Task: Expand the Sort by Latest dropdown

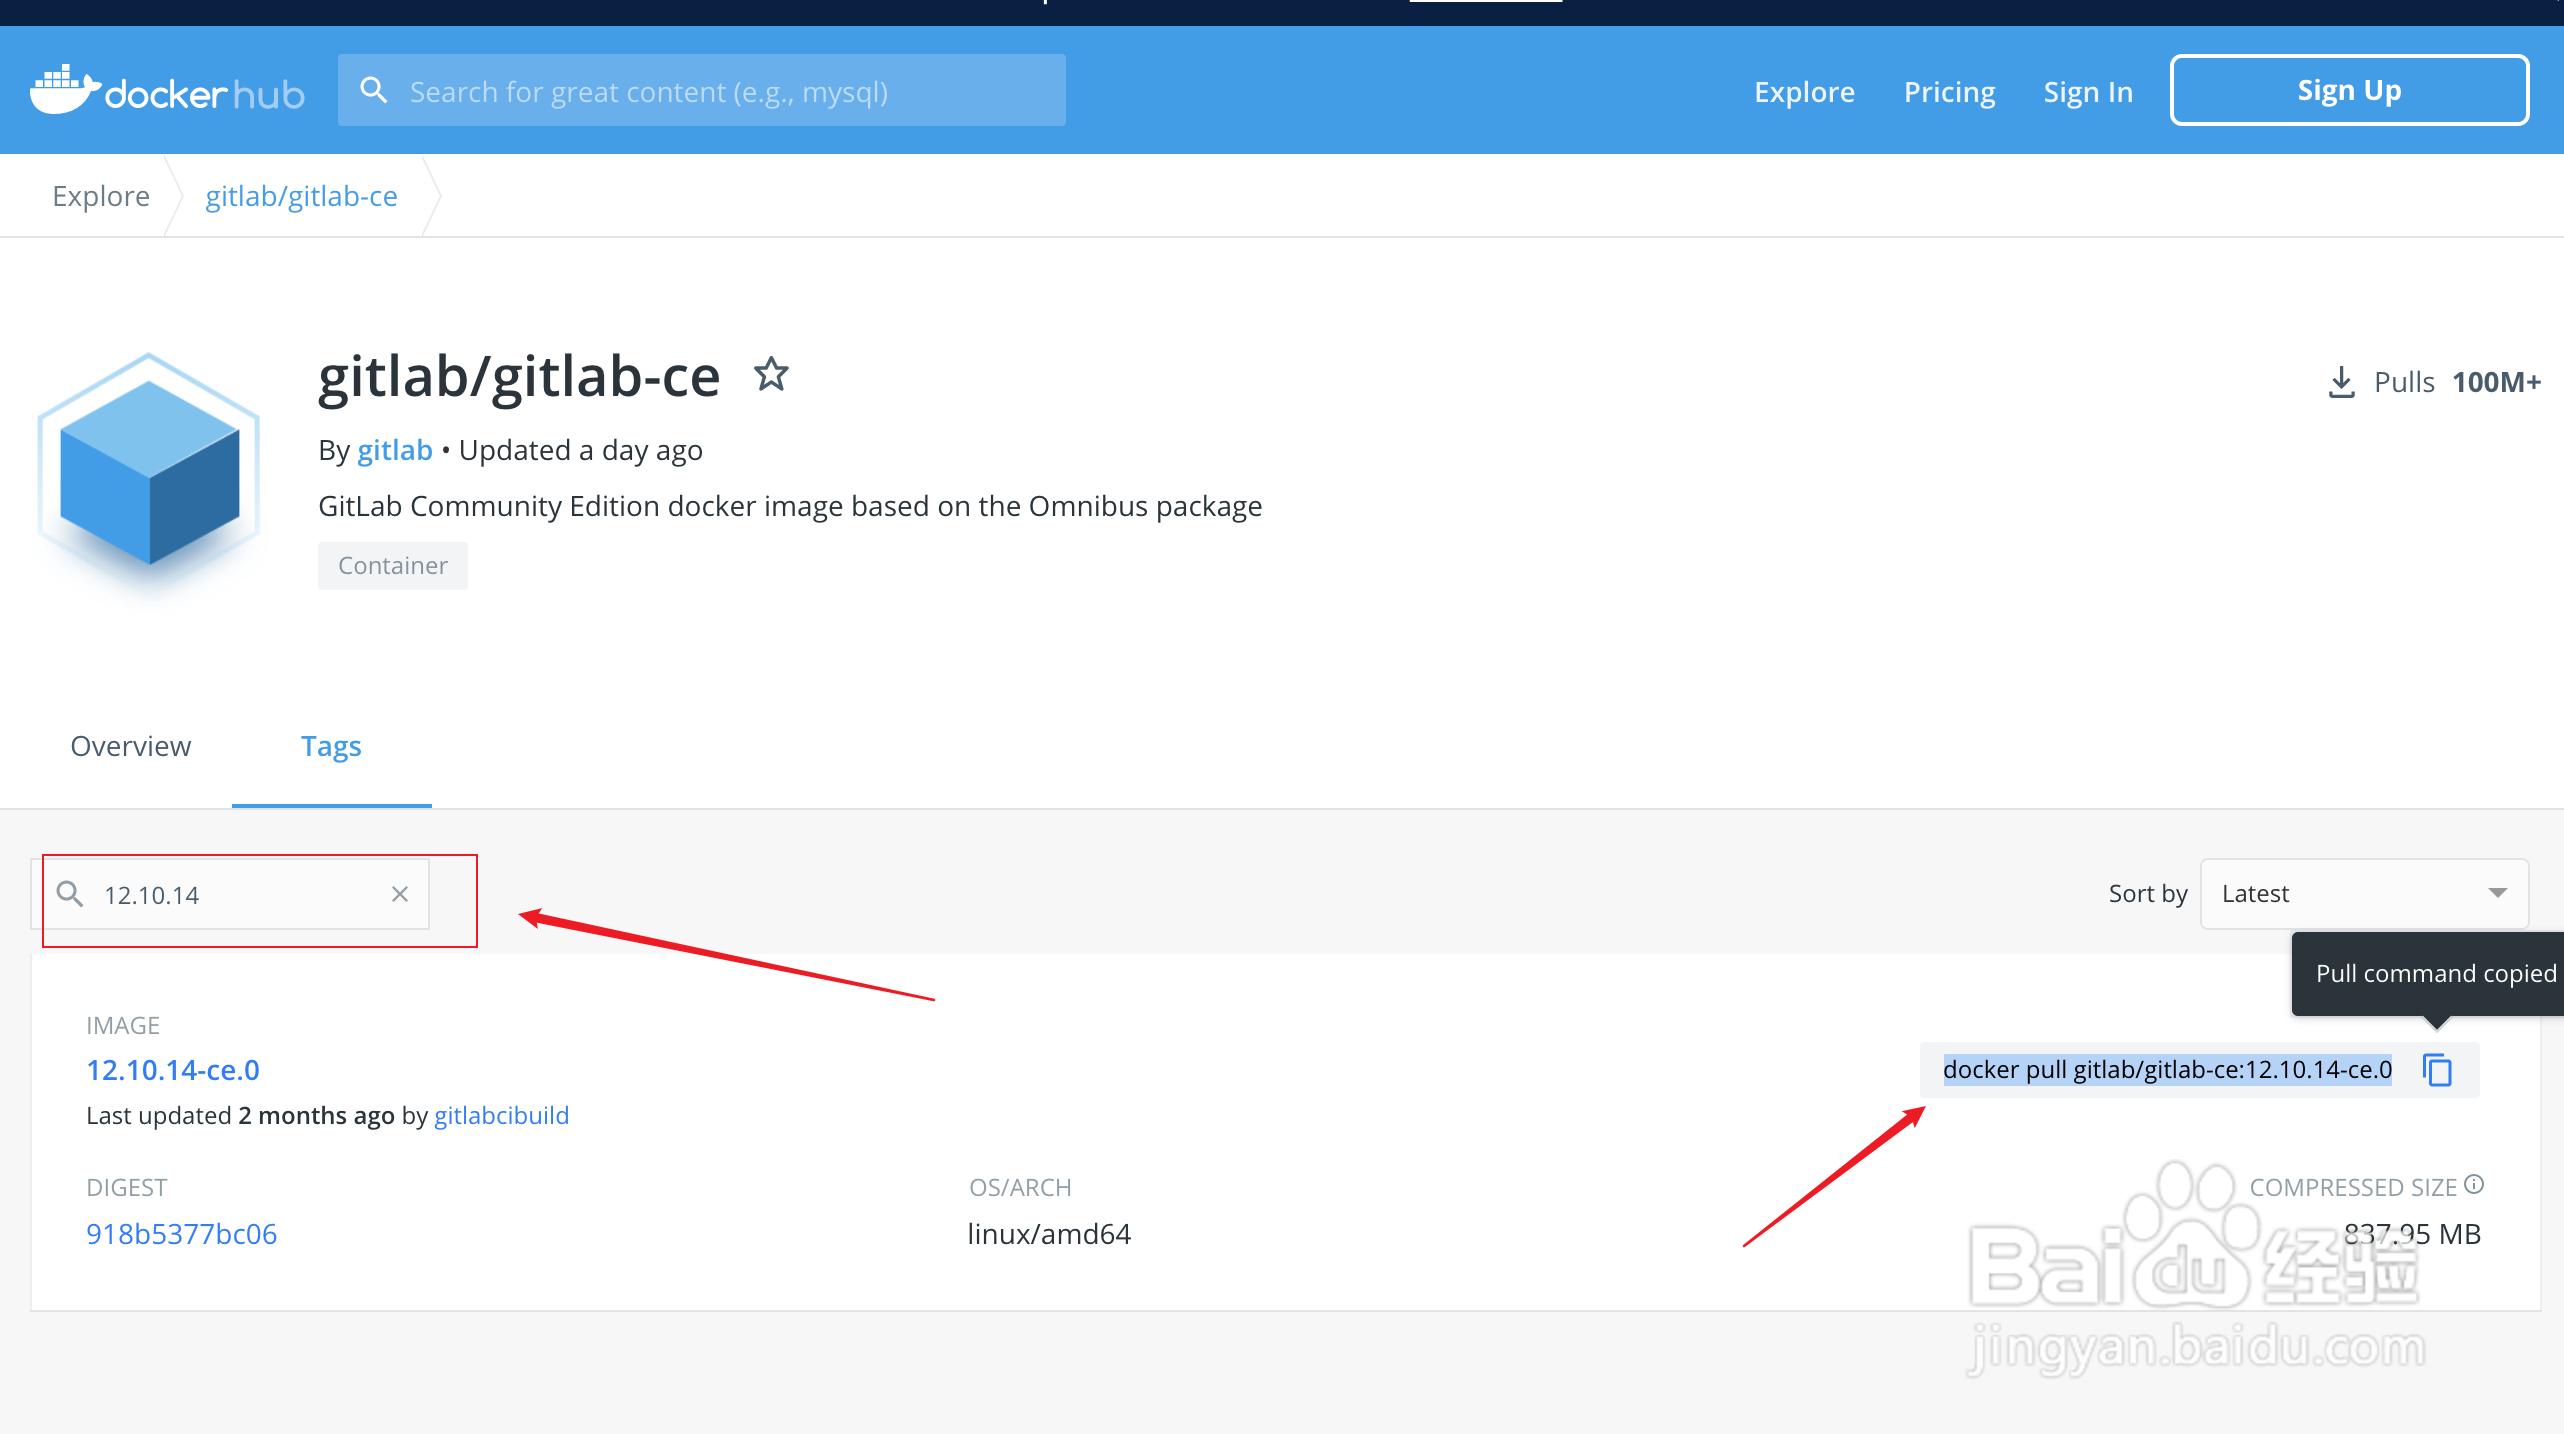Action: point(2364,893)
